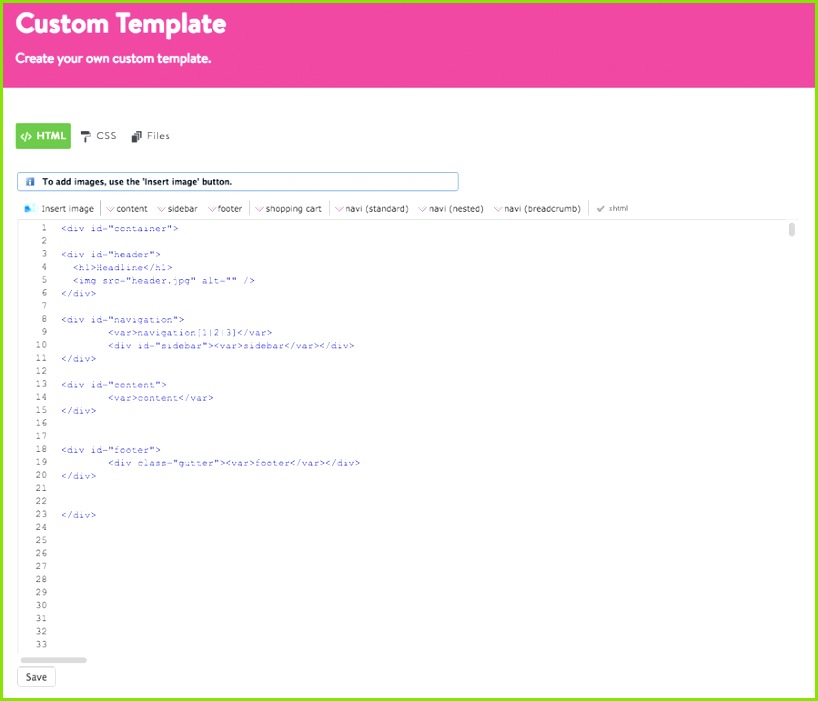Viewport: 818px width, 701px height.
Task: Open the CSS tab
Action: tap(99, 136)
